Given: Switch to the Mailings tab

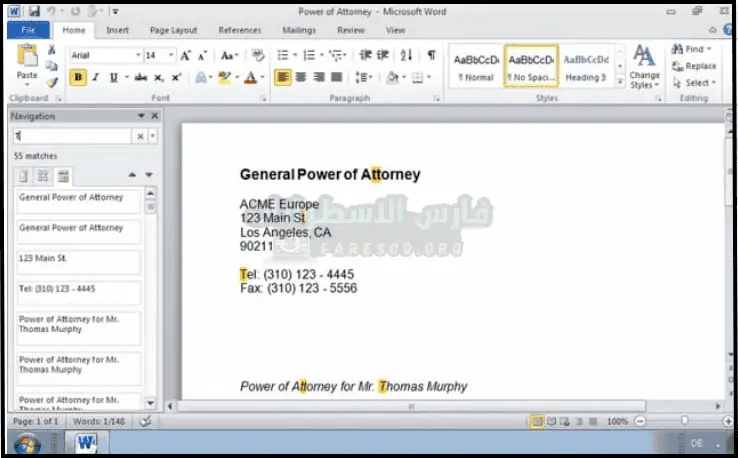Looking at the screenshot, I should pyautogui.click(x=298, y=30).
